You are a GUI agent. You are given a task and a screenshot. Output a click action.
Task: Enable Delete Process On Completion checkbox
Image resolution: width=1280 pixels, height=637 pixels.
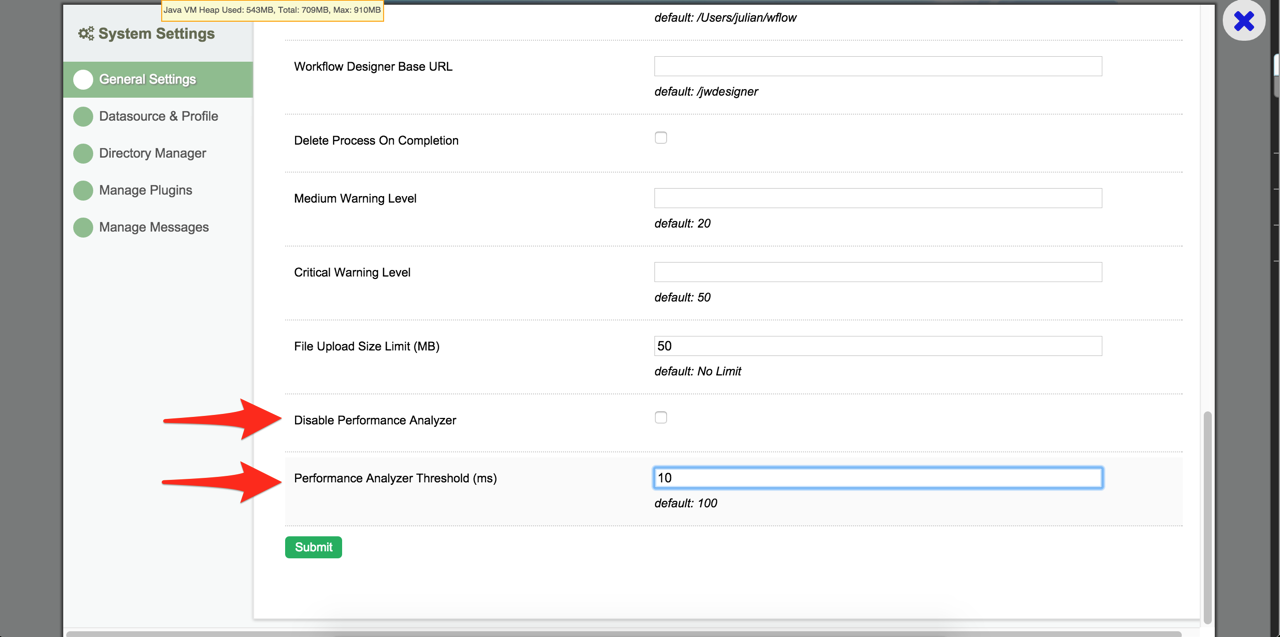pos(661,138)
